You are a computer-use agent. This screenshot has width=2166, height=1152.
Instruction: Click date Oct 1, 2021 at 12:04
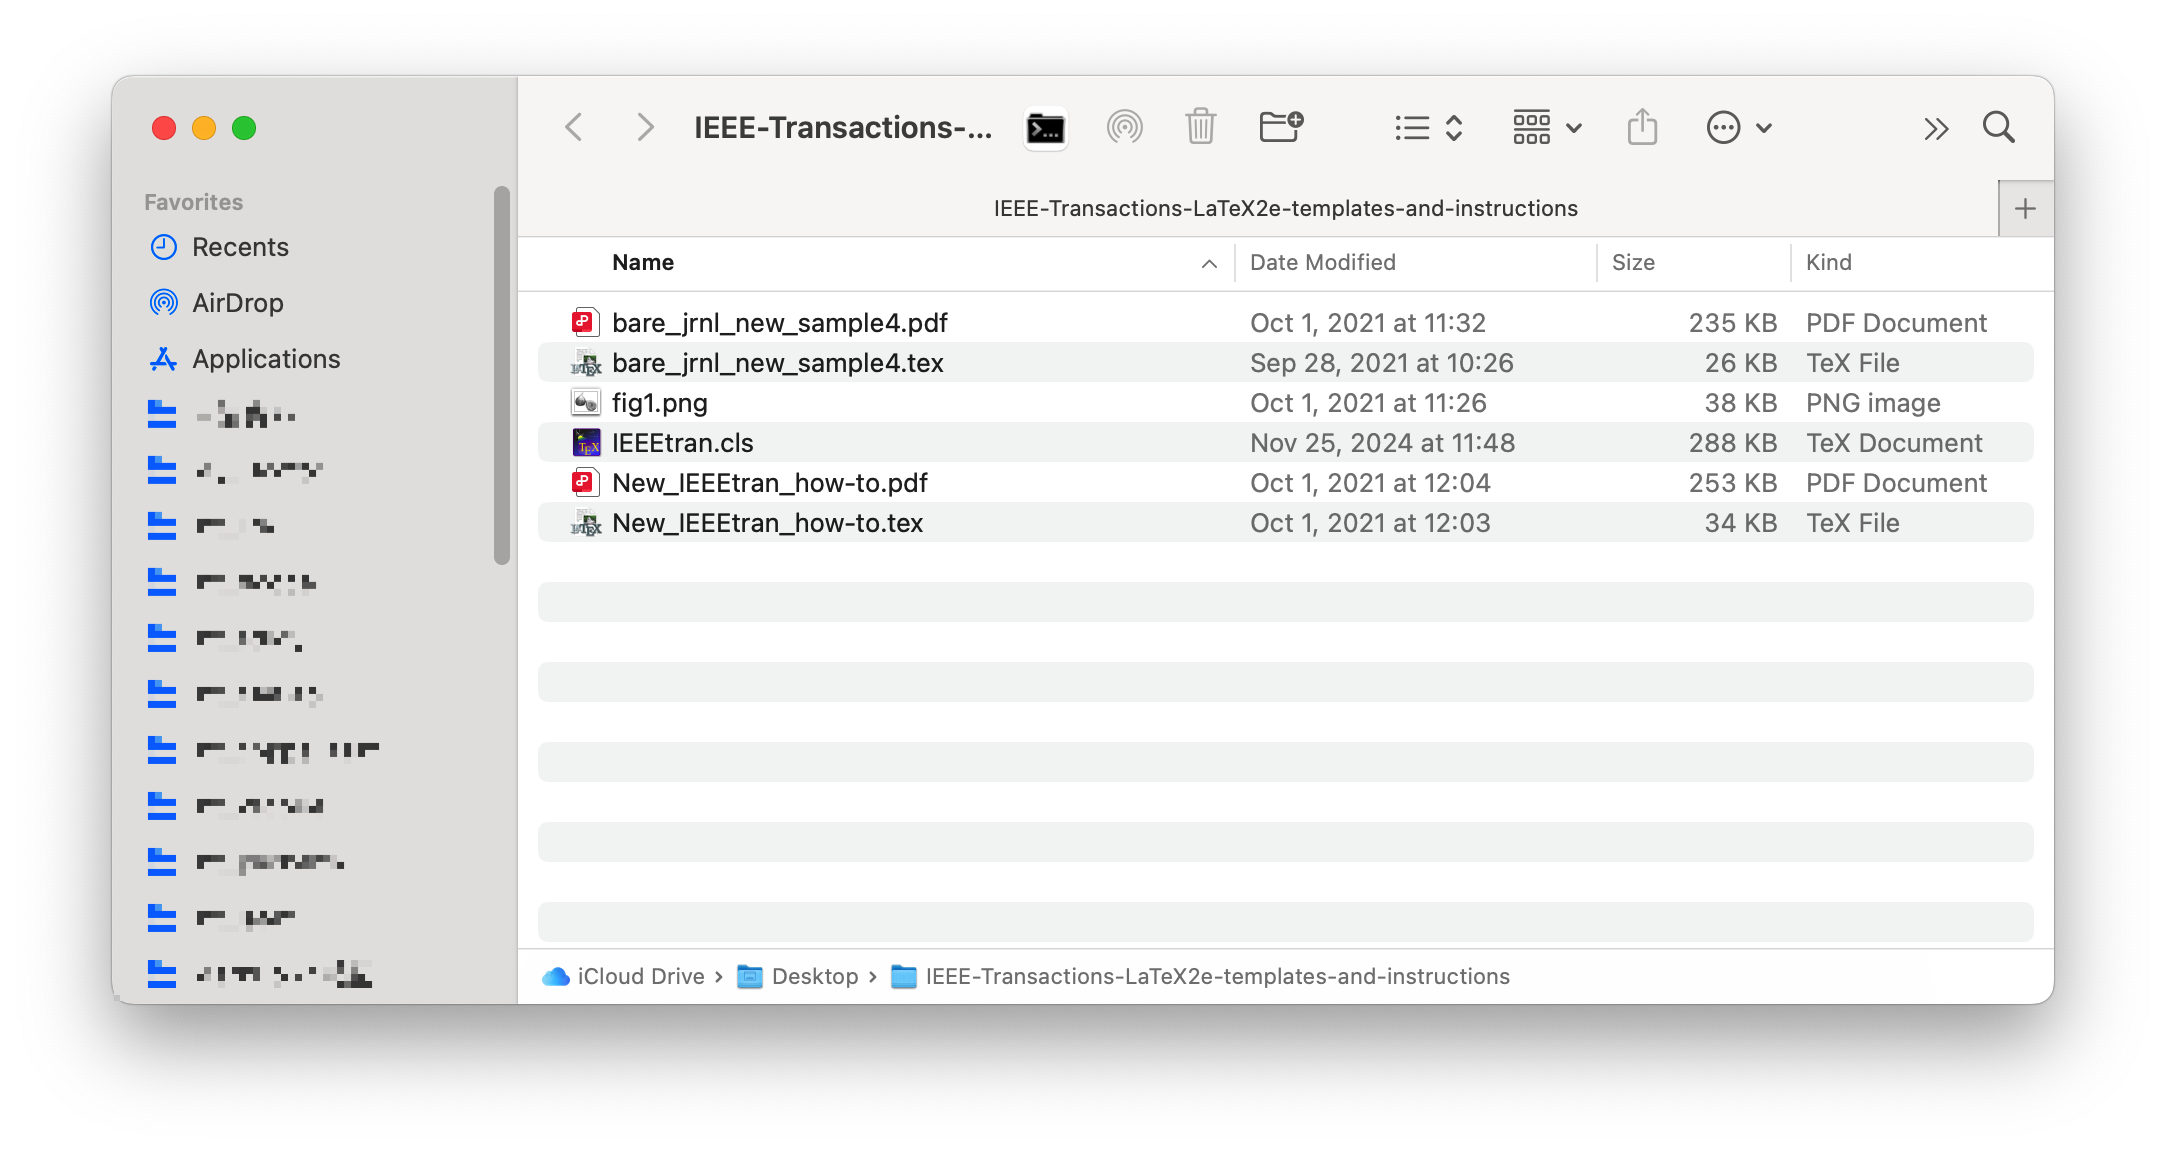coord(1370,483)
